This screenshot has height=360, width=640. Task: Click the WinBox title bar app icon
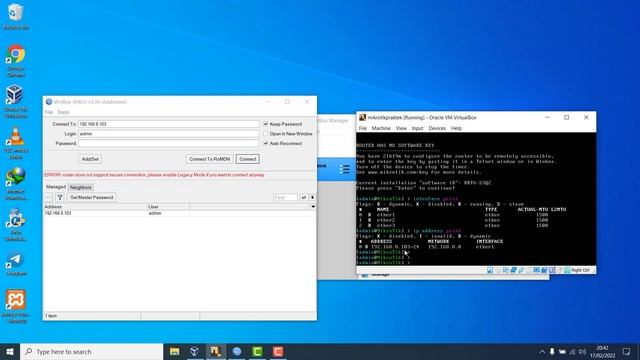coord(49,102)
